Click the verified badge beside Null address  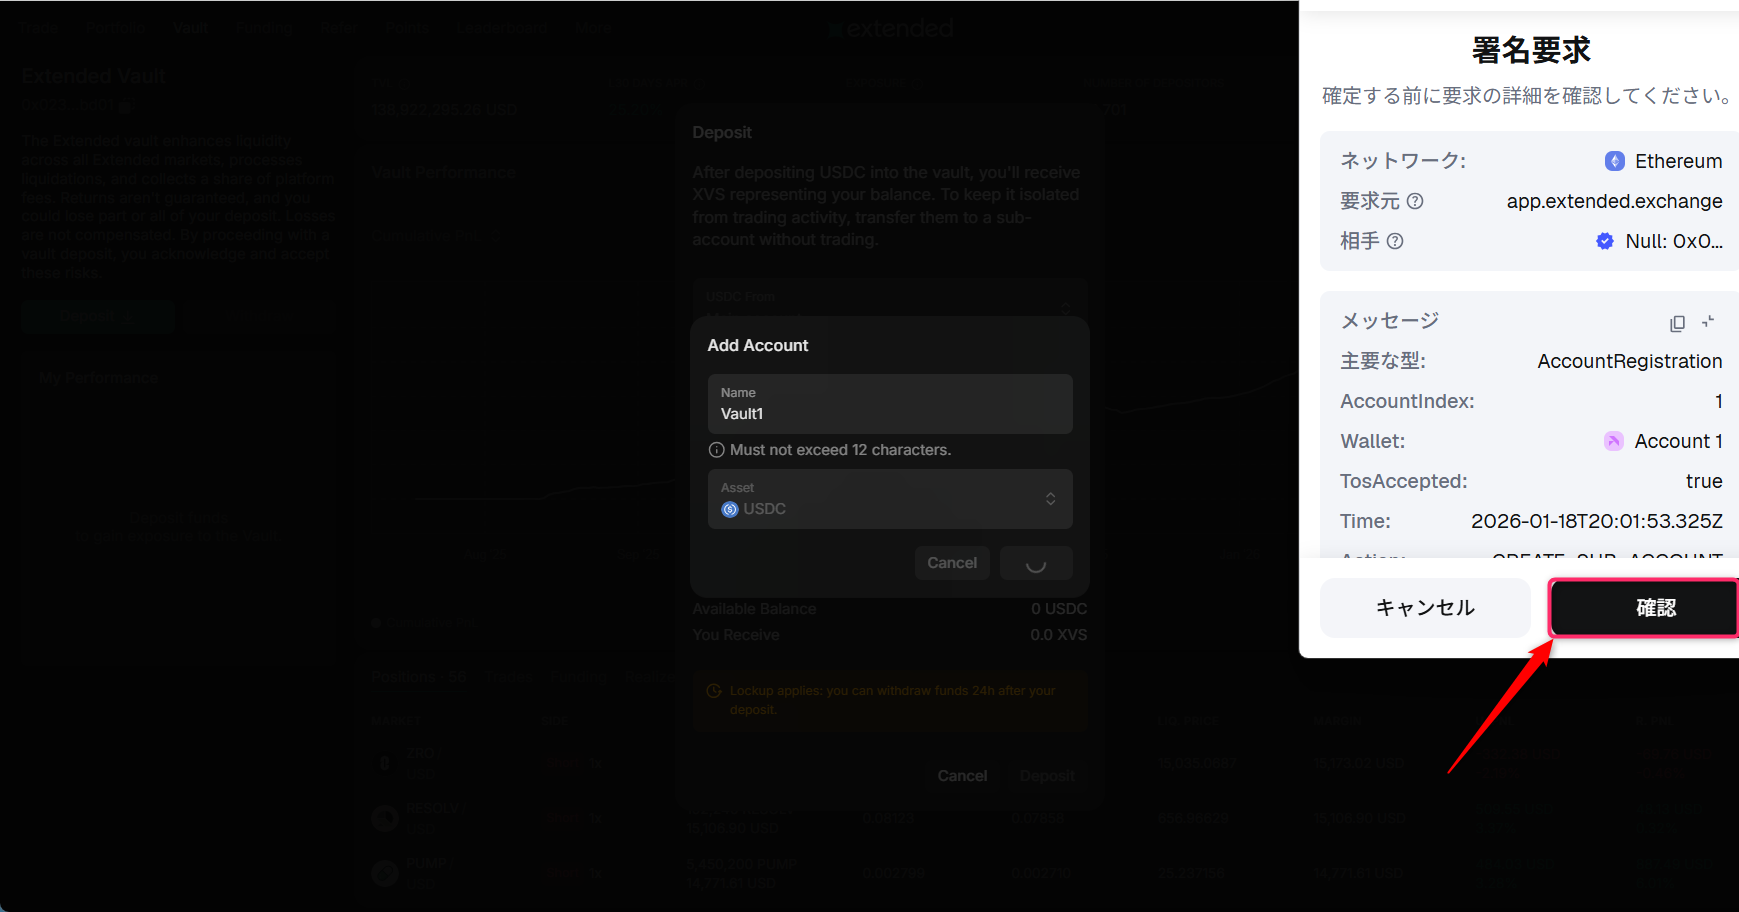(x=1605, y=241)
